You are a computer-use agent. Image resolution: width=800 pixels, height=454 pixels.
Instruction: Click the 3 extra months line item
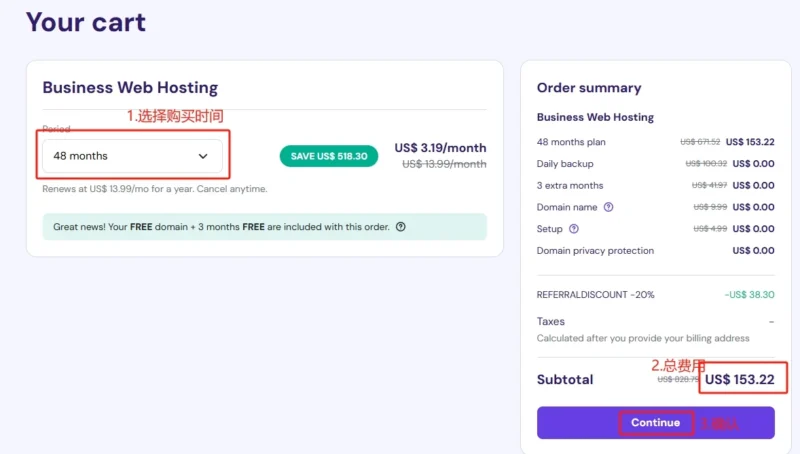tap(656, 185)
